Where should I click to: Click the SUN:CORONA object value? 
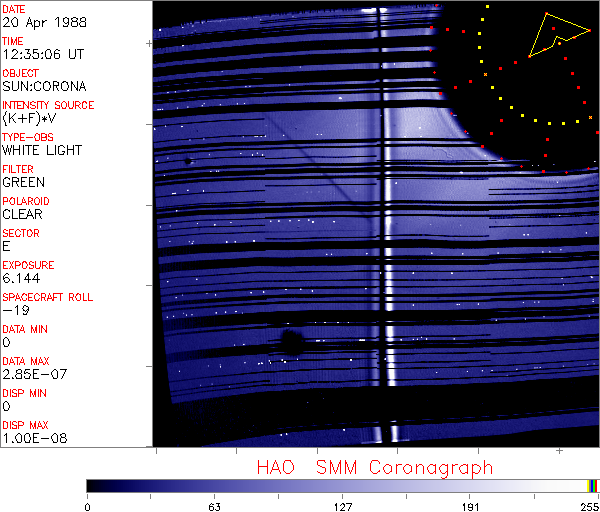pyautogui.click(x=44, y=87)
